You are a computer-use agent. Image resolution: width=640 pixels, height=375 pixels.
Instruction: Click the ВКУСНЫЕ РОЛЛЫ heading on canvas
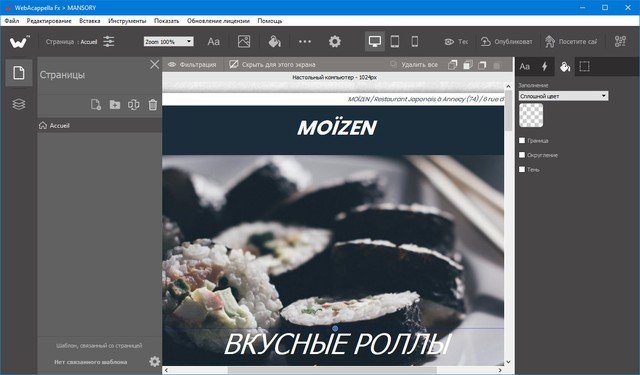(x=337, y=344)
